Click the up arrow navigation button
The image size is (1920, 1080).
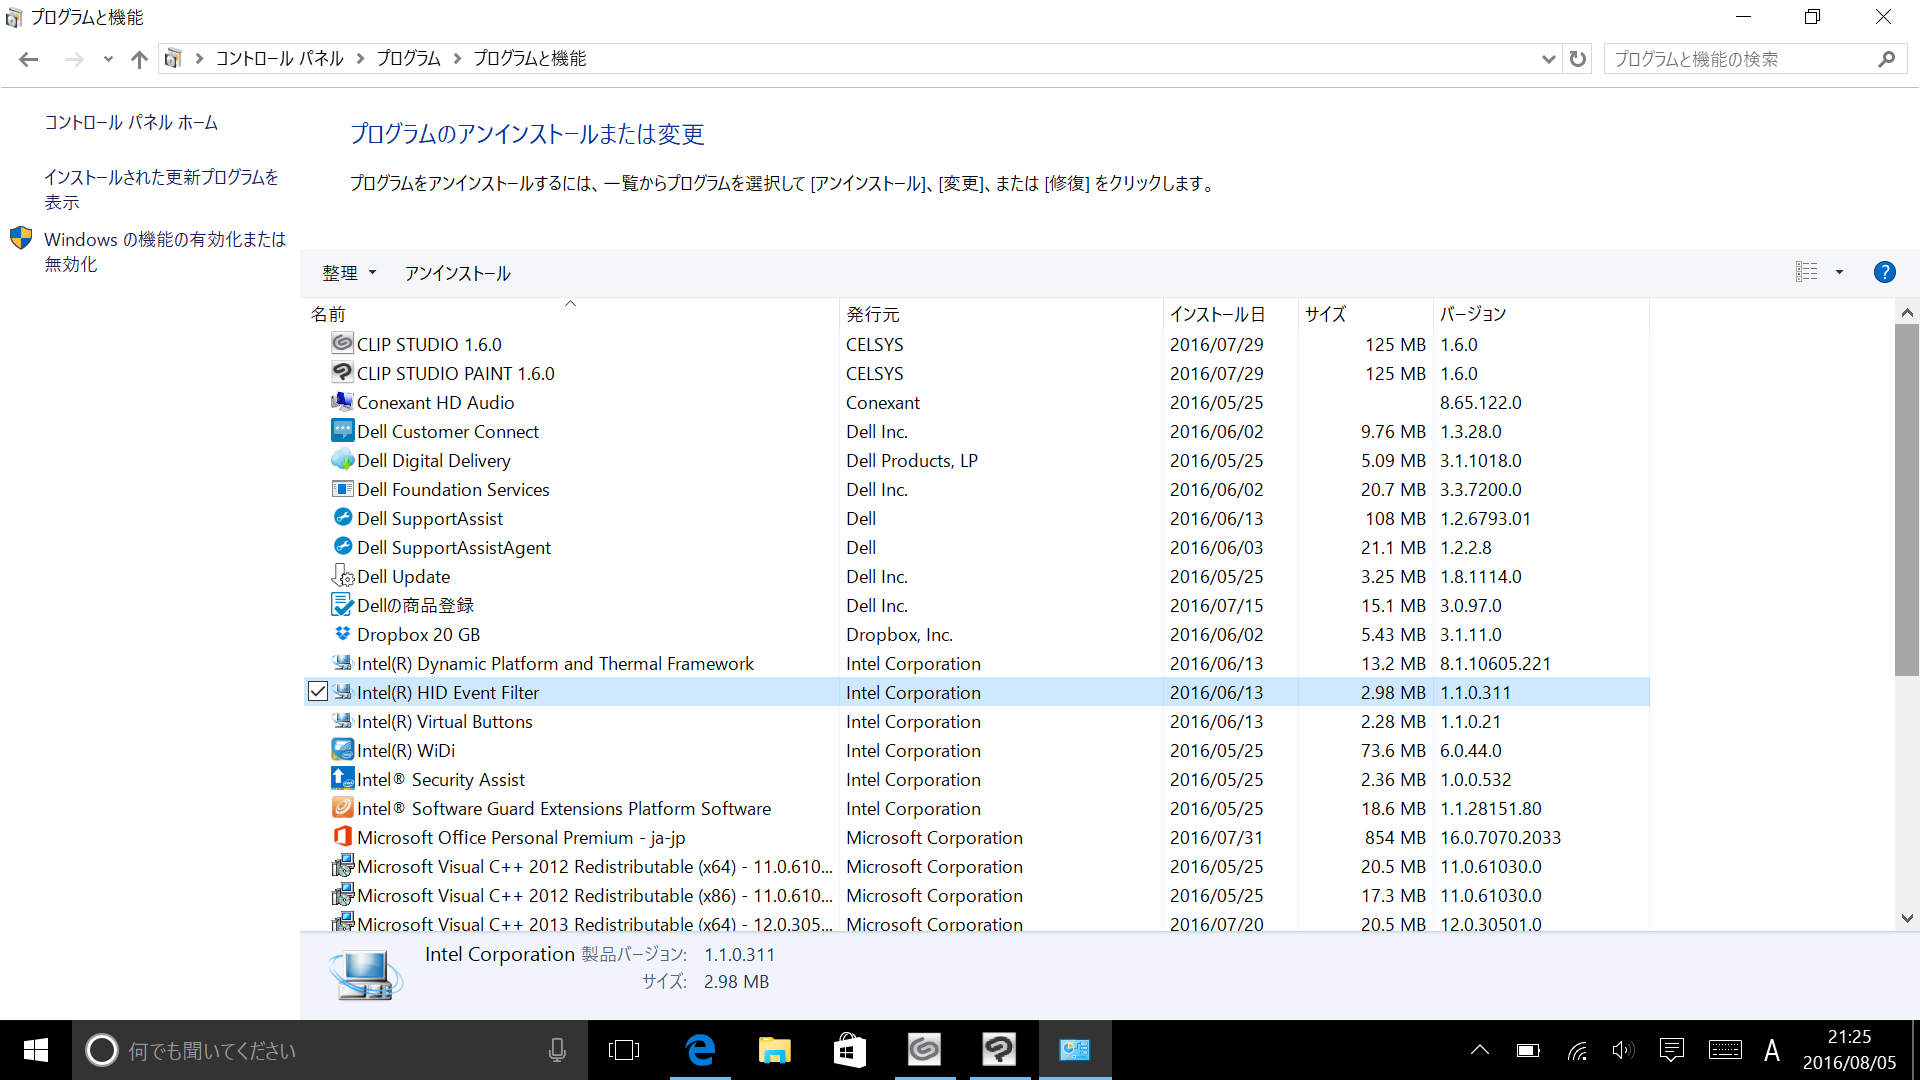139,59
